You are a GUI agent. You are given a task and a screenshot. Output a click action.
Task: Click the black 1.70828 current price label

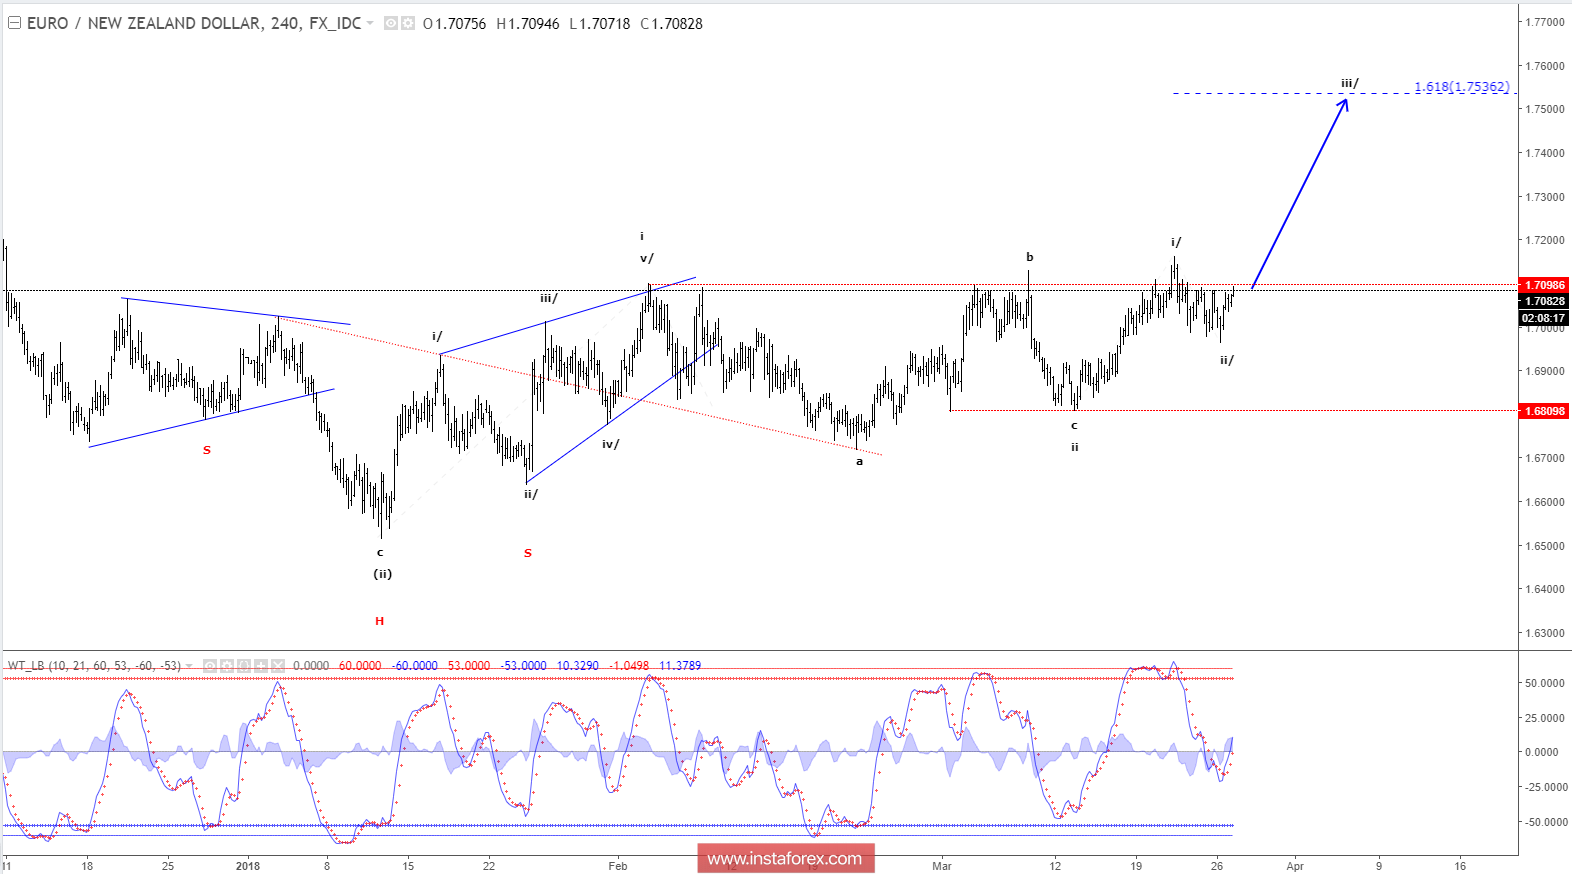[1544, 301]
